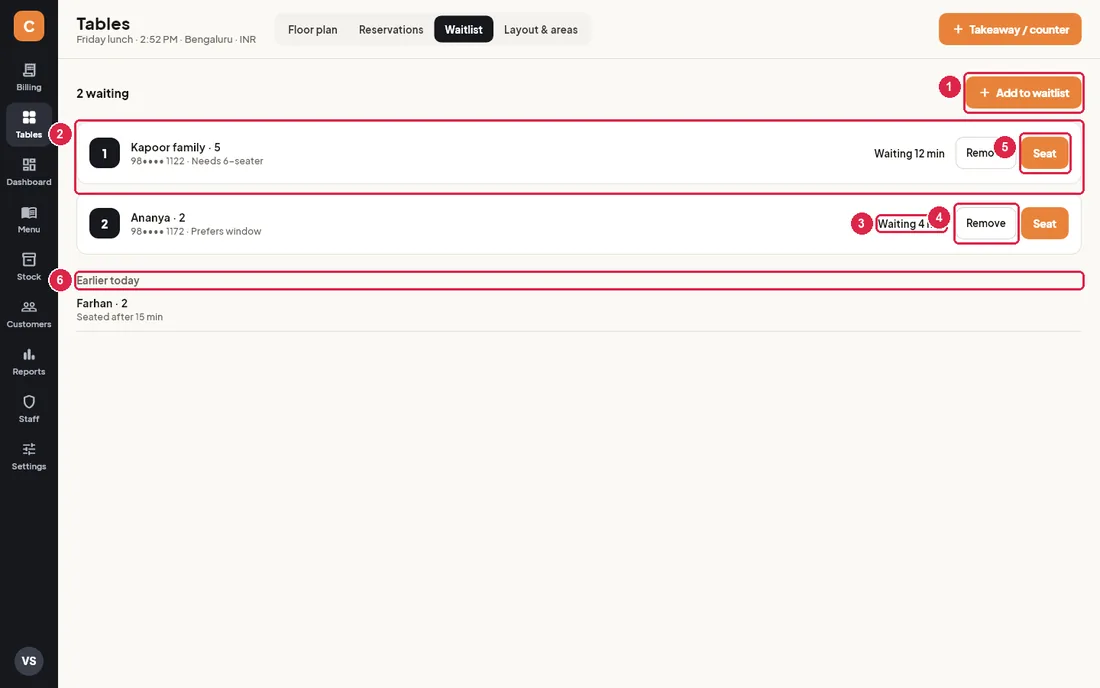1100x688 pixels.
Task: Select the Tables icon in sidebar
Action: (x=29, y=117)
